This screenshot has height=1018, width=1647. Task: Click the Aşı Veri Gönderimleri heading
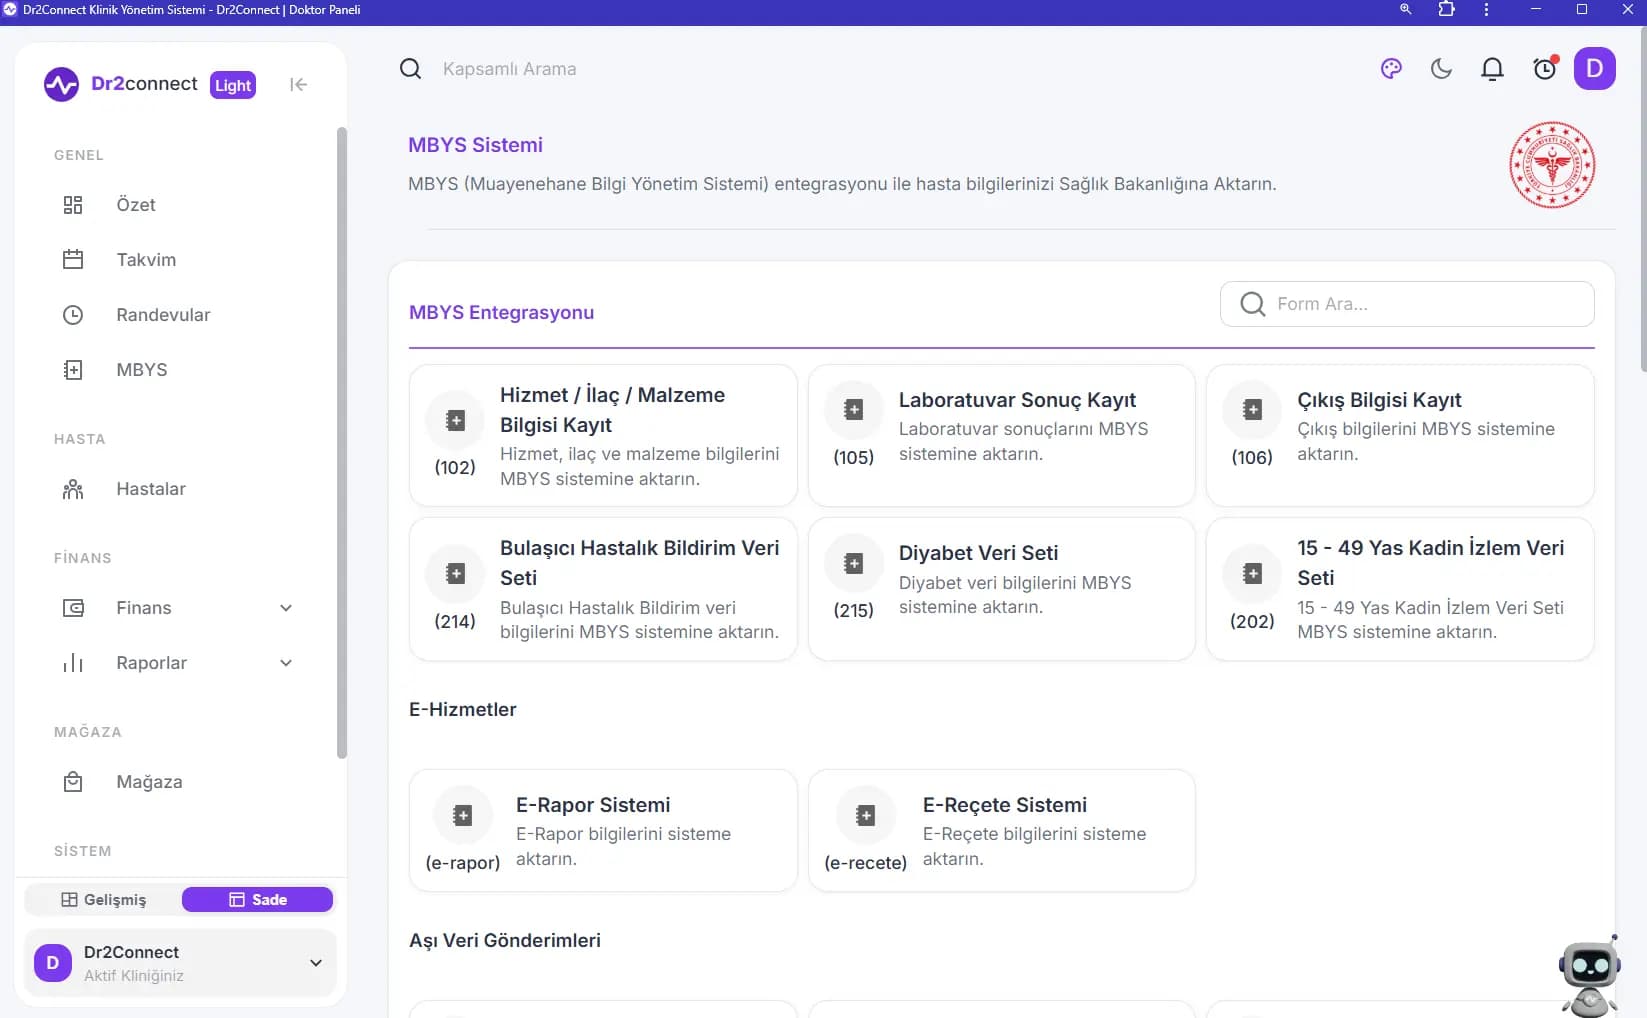pyautogui.click(x=505, y=941)
